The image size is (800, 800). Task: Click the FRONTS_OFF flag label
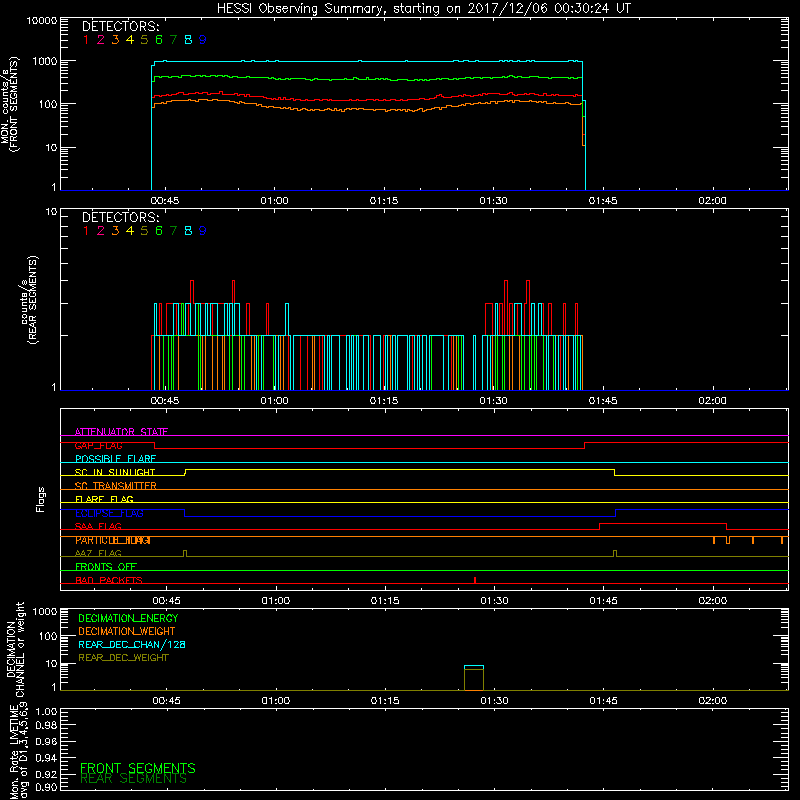(106, 567)
